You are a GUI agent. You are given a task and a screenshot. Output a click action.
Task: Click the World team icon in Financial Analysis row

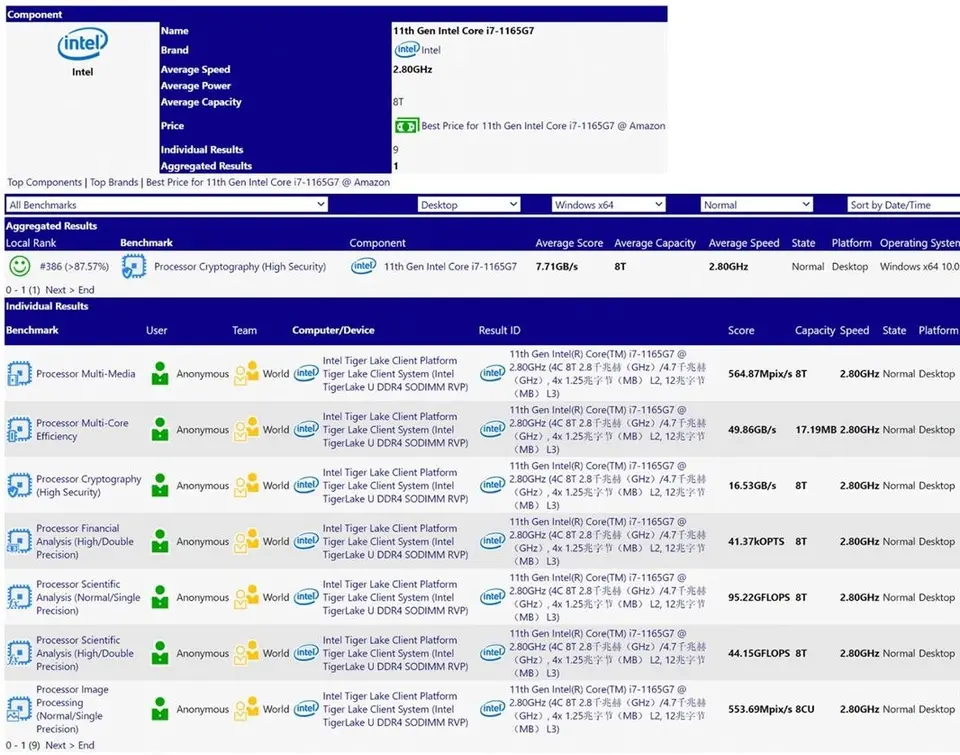tap(246, 542)
